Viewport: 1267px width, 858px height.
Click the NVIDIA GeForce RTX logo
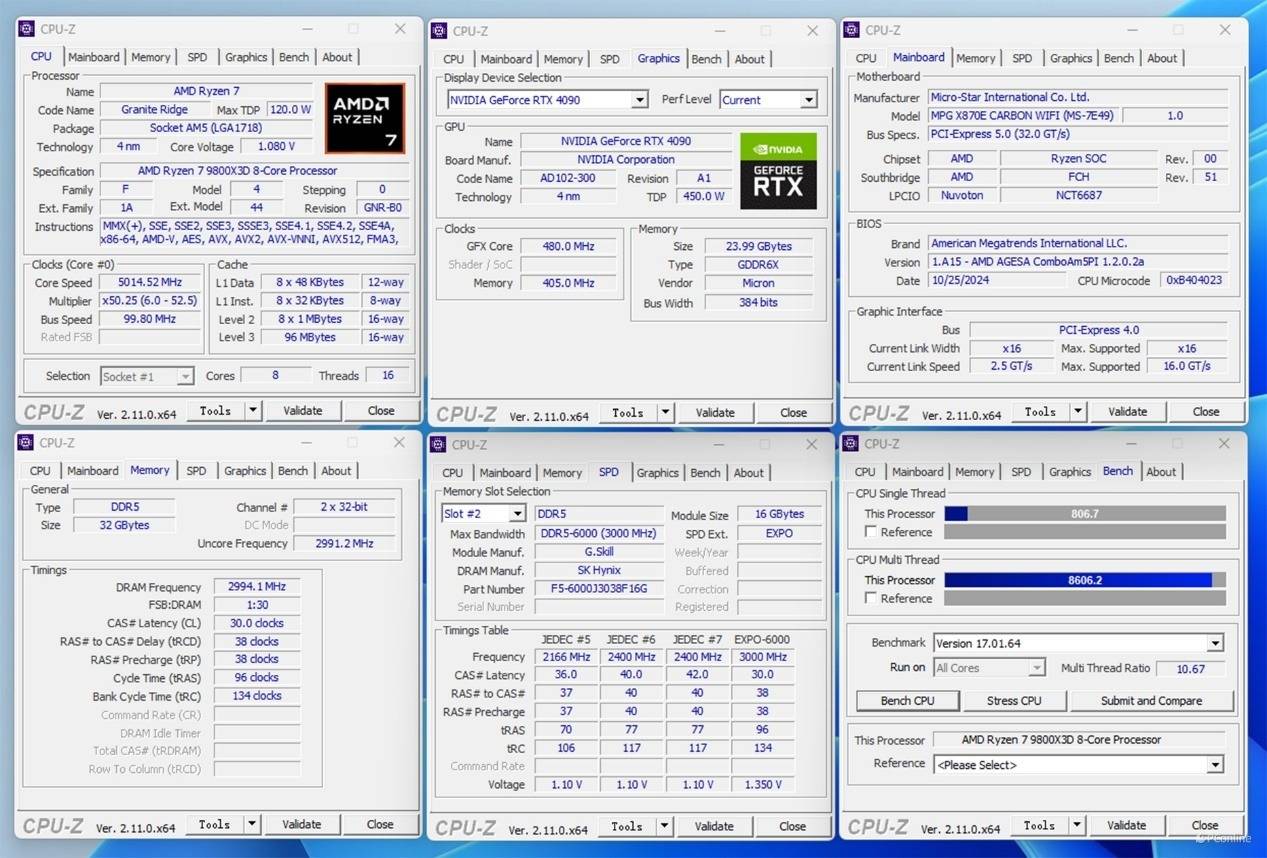[778, 171]
